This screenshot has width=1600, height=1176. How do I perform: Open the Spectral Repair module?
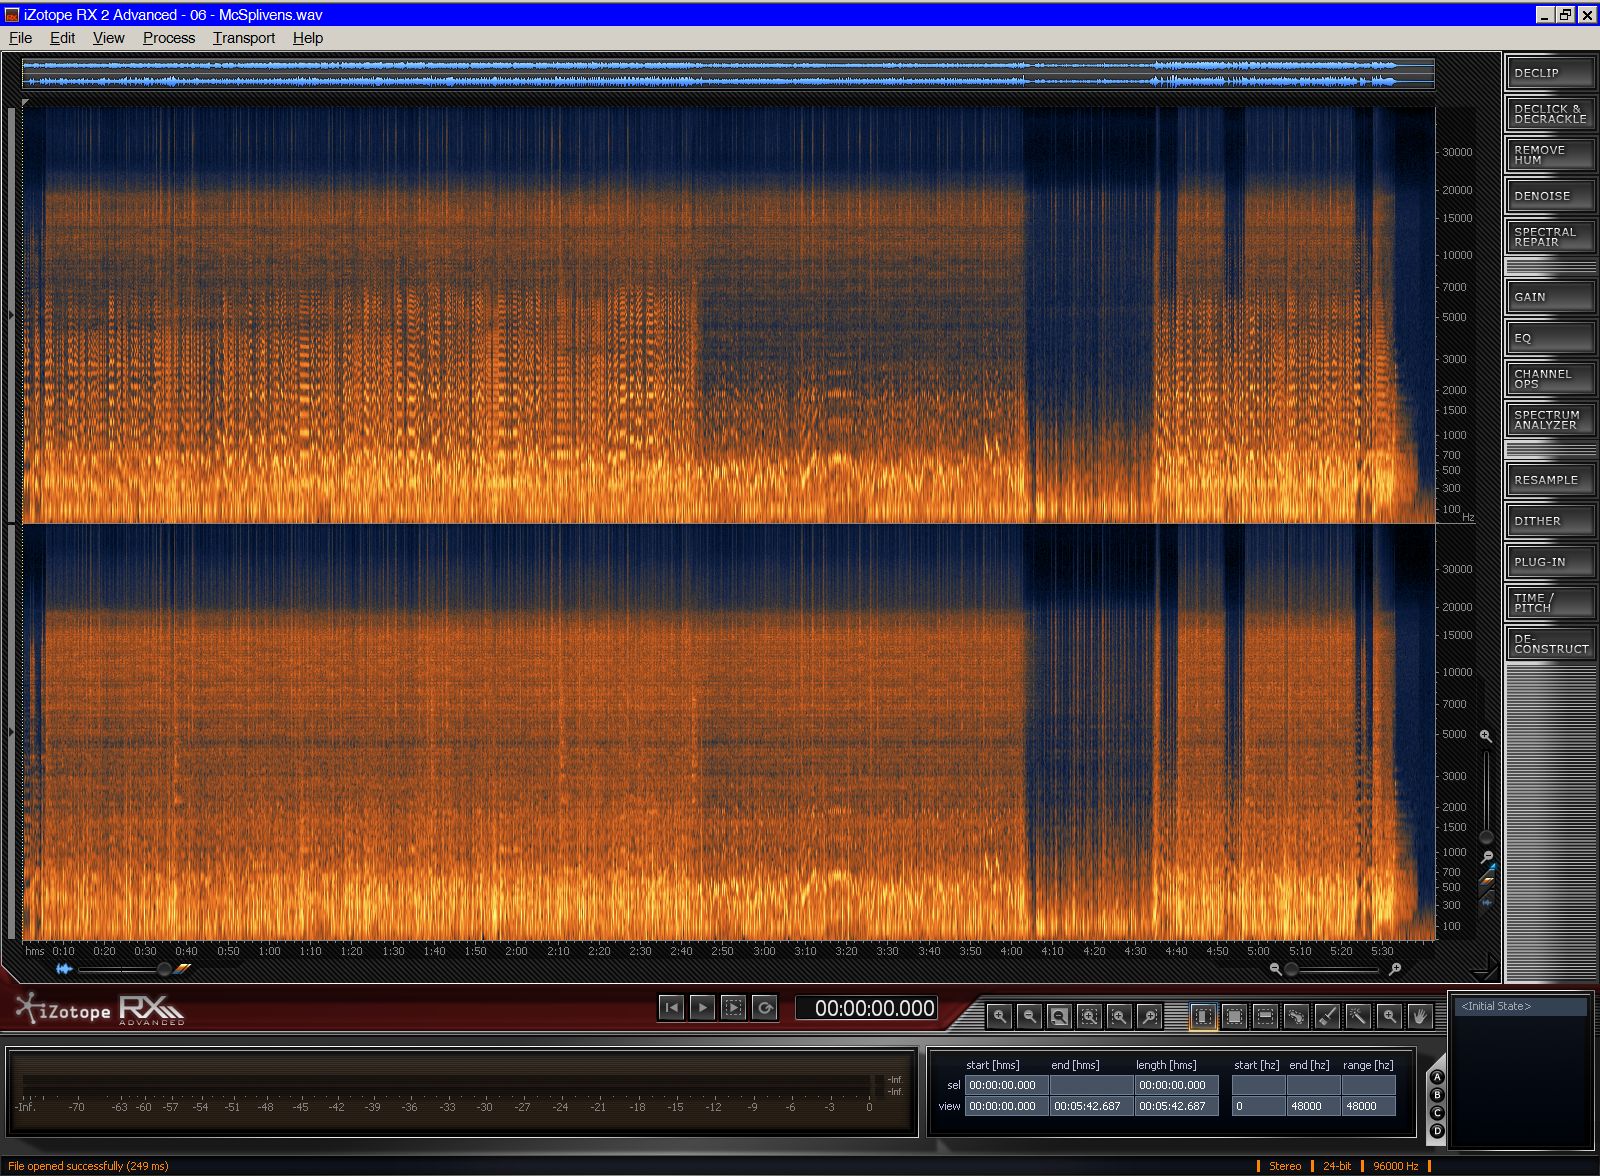(1549, 237)
